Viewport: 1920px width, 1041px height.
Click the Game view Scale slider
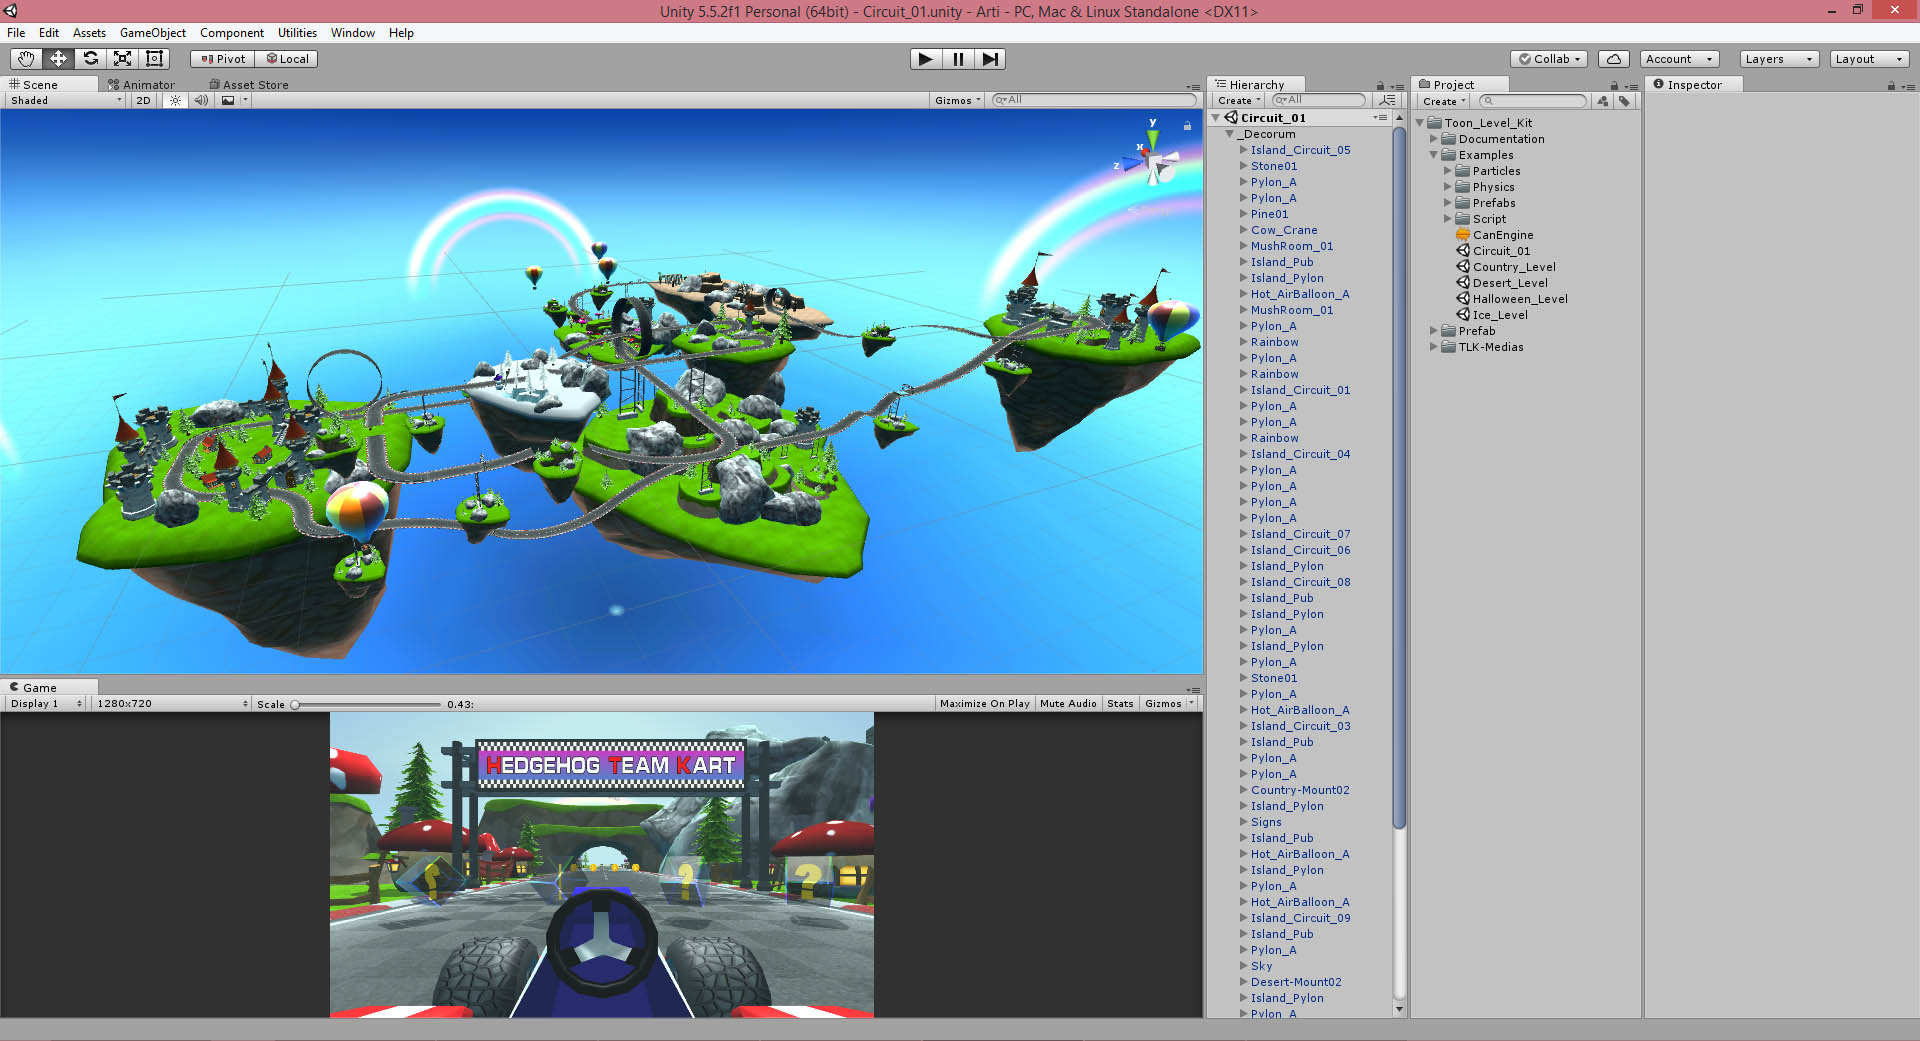[366, 705]
